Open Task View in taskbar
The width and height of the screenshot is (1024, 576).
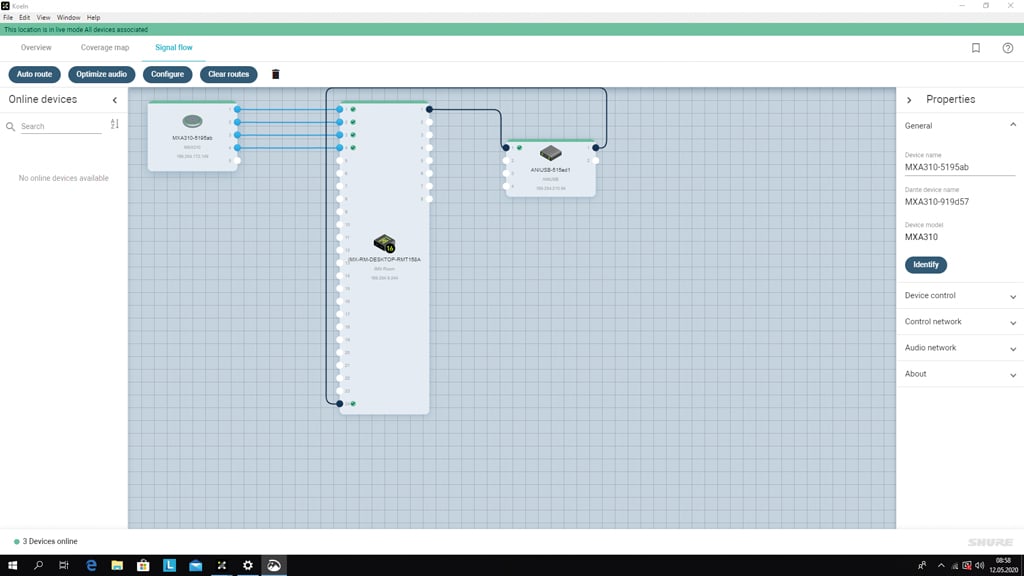click(63, 566)
